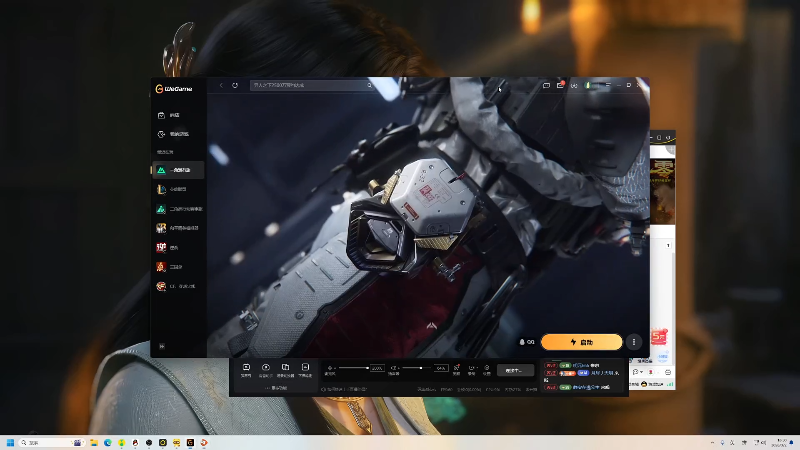The height and width of the screenshot is (450, 800).
Task: Open the messages icon in WeGame header
Action: pyautogui.click(x=546, y=85)
